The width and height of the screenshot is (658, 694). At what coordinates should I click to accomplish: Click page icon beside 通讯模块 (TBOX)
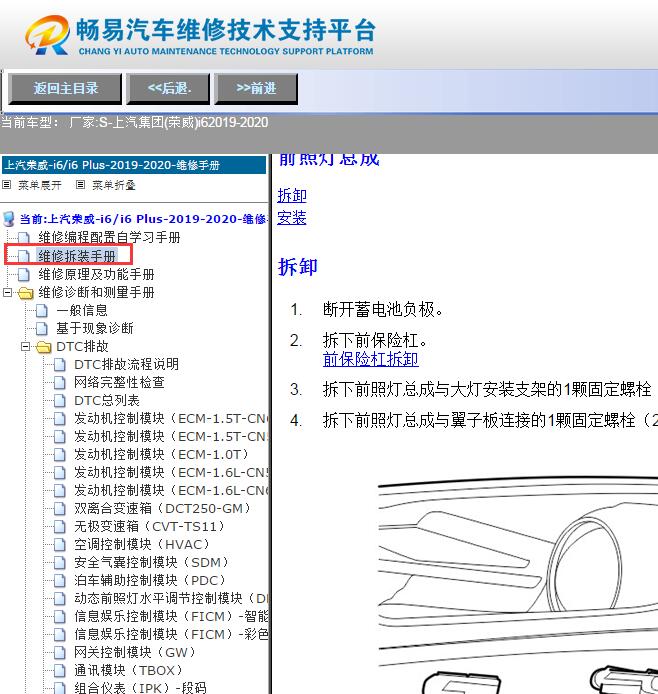pyautogui.click(x=60, y=671)
